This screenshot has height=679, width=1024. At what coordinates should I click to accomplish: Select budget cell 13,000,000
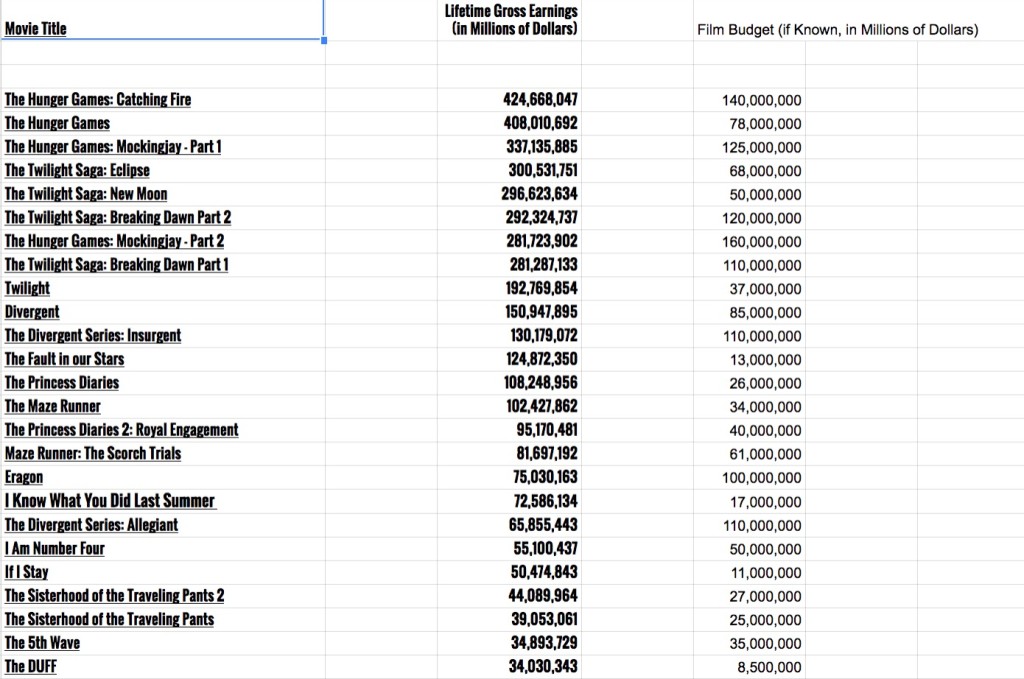coord(749,359)
